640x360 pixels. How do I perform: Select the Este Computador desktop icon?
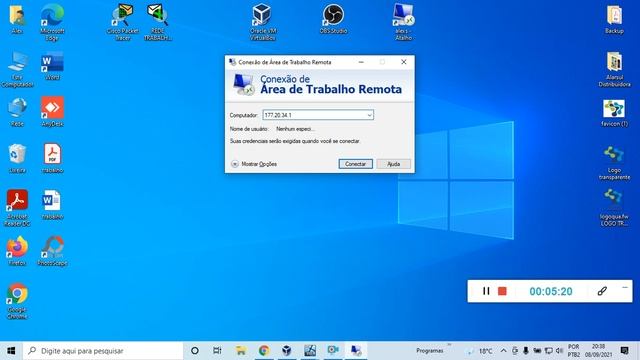point(17,69)
